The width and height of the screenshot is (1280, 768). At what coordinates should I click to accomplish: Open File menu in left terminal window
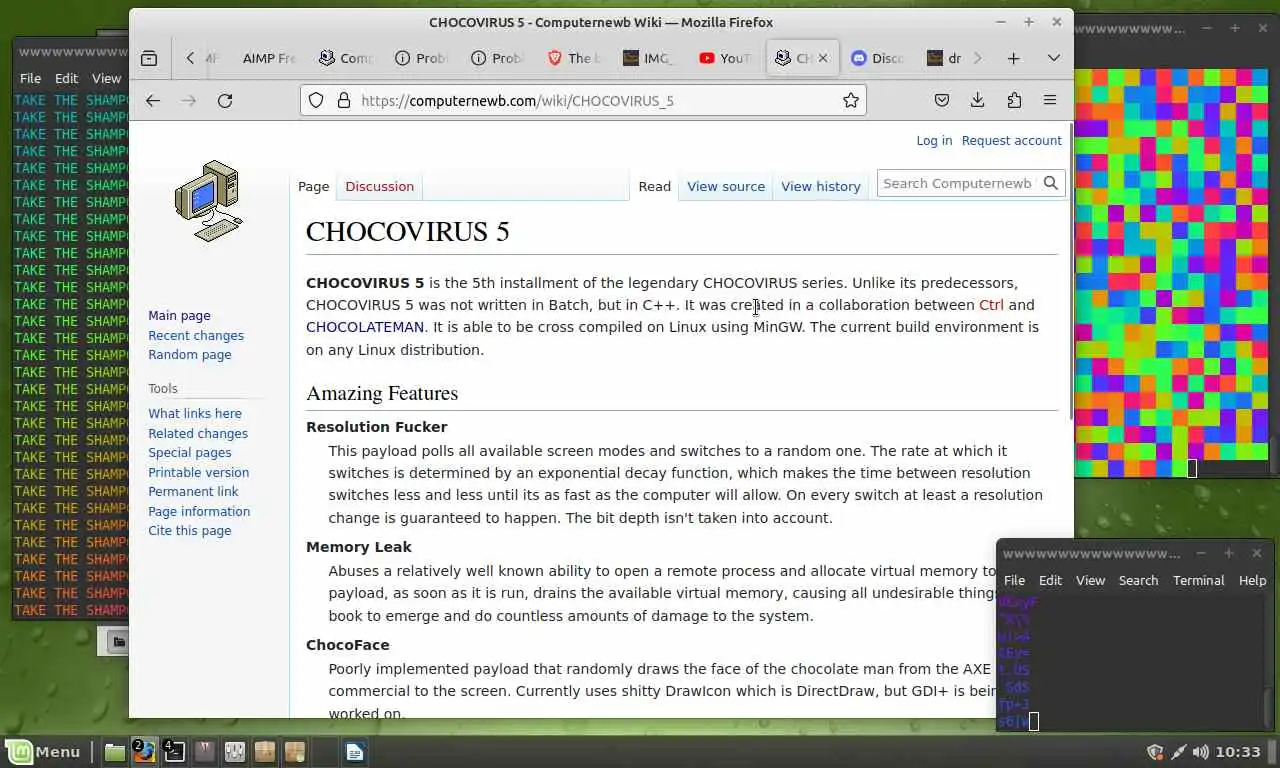(x=30, y=78)
